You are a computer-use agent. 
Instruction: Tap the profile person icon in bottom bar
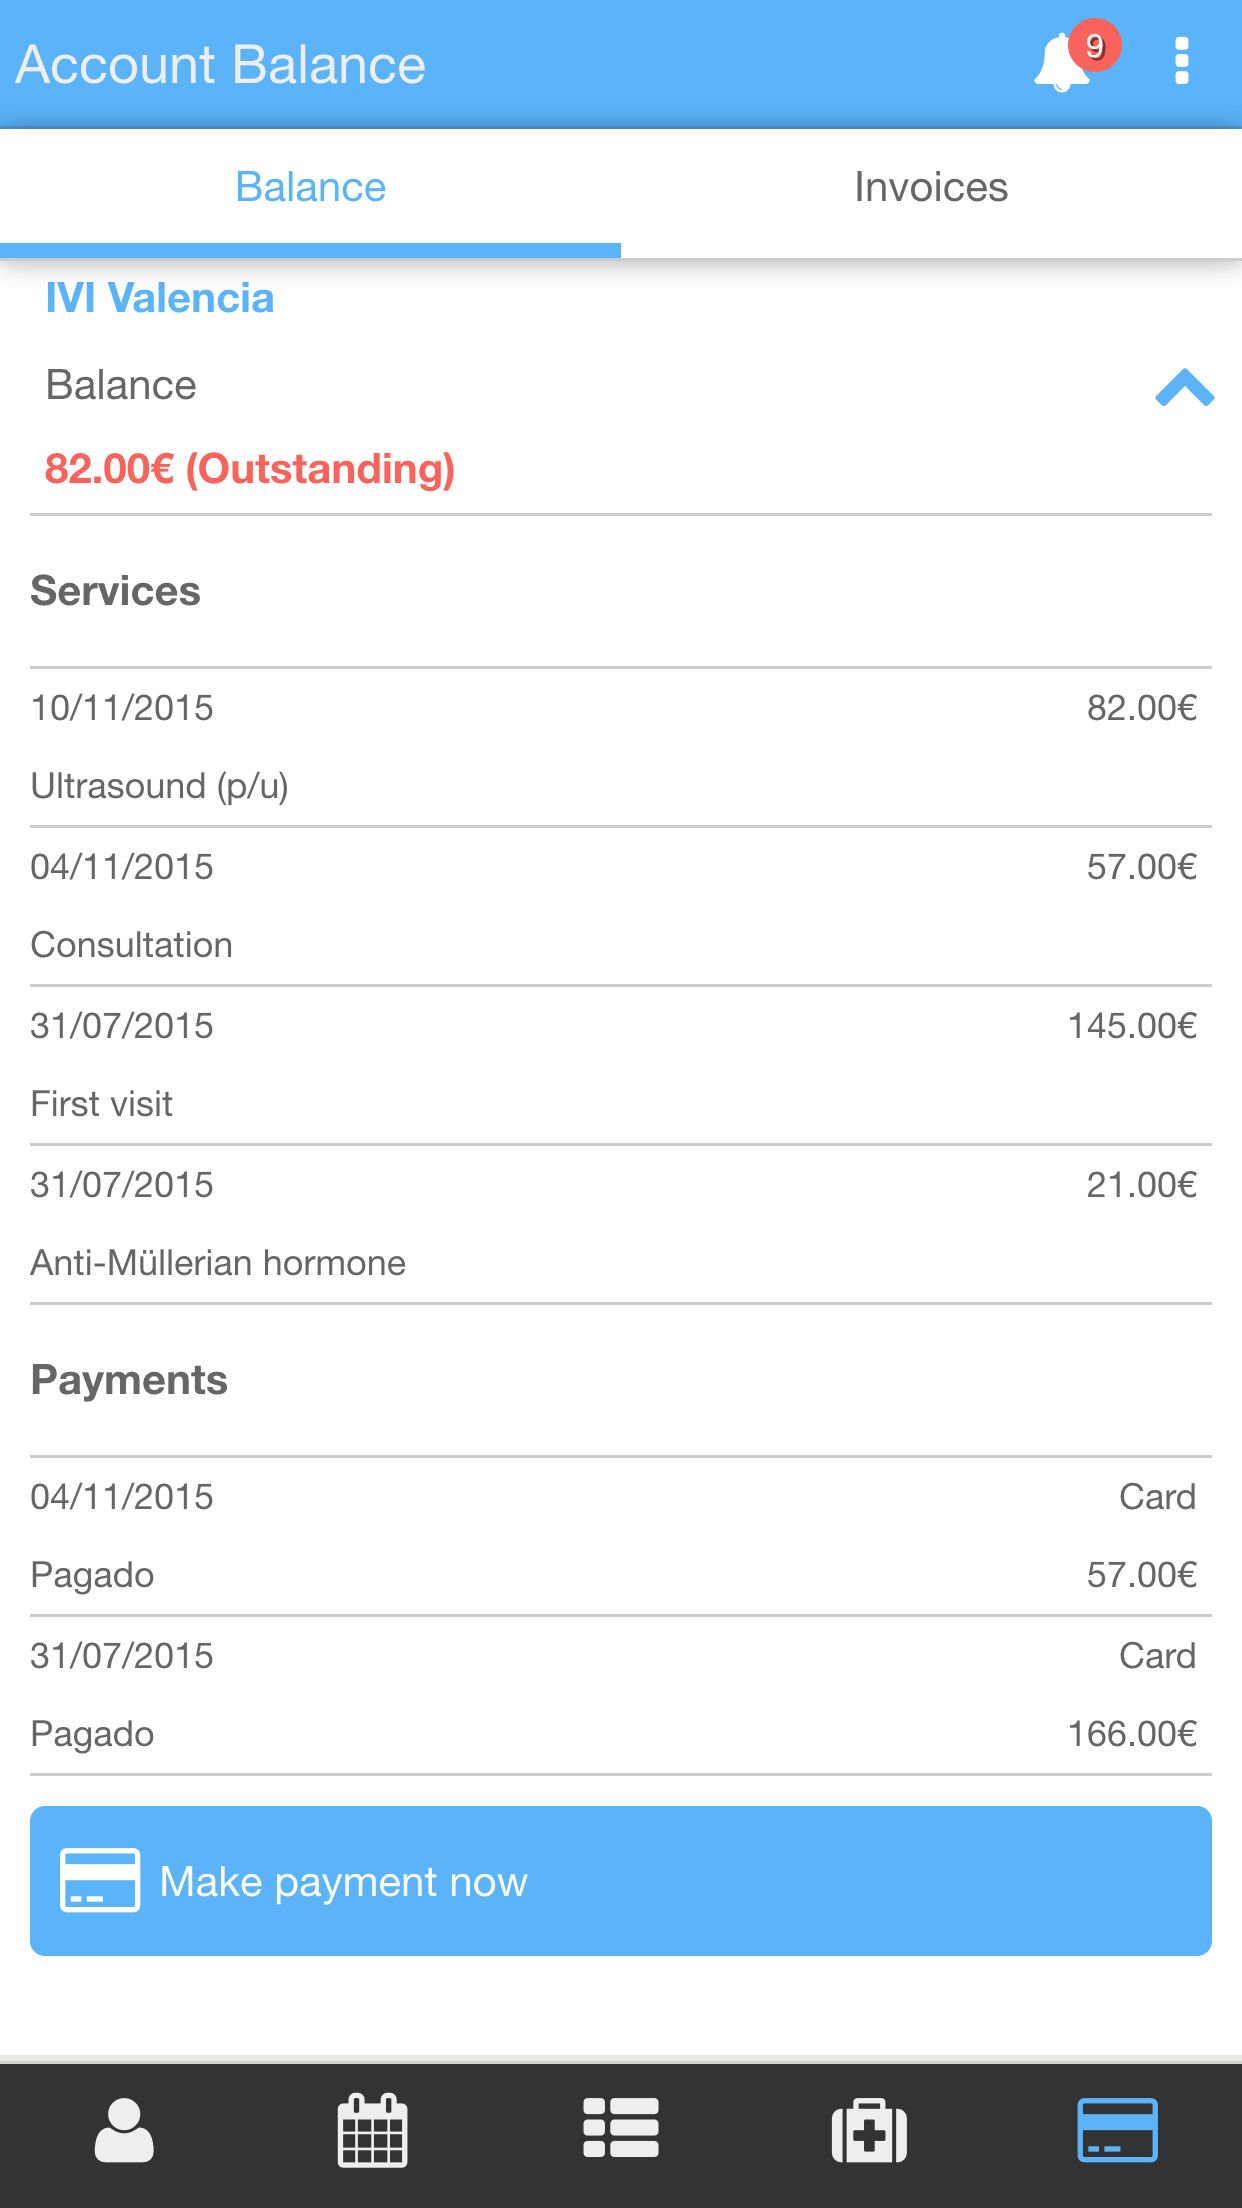[x=124, y=2131]
